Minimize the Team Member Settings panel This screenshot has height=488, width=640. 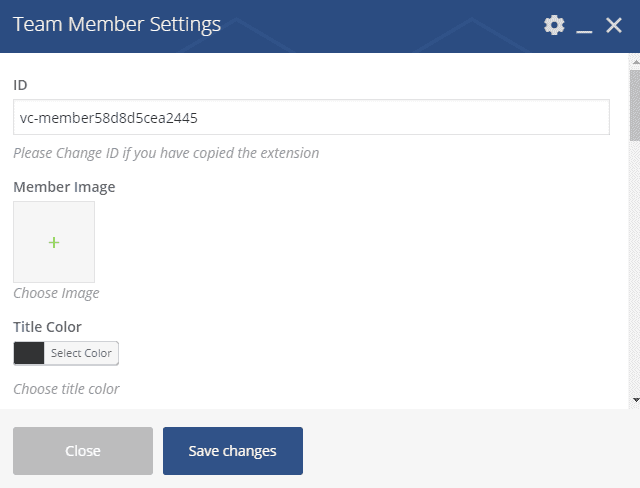[585, 27]
